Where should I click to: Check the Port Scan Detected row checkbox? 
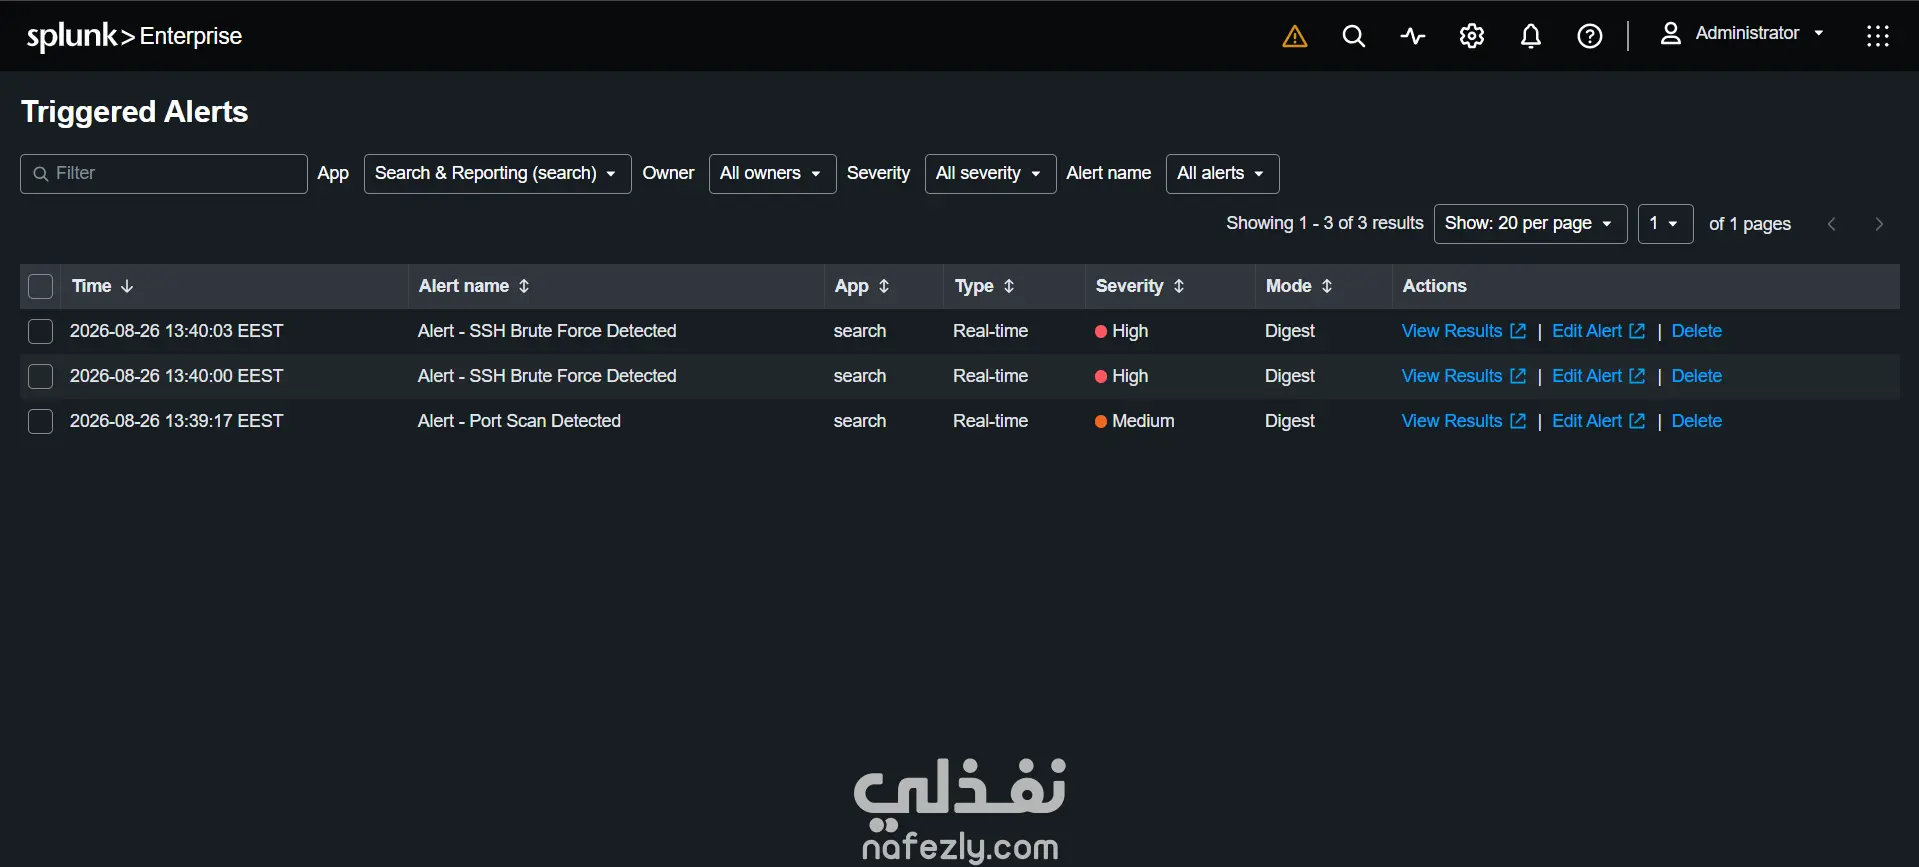pyautogui.click(x=41, y=421)
